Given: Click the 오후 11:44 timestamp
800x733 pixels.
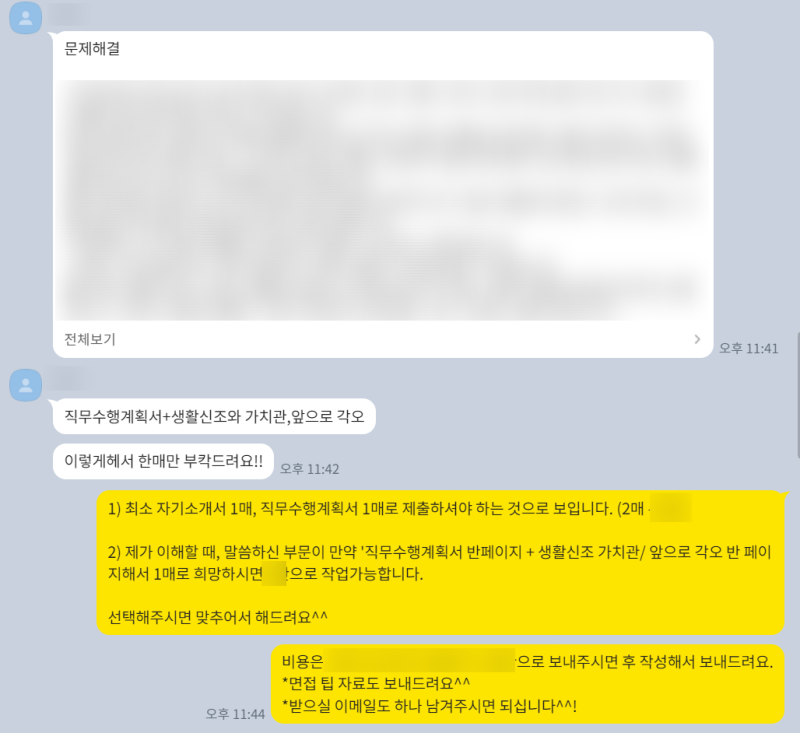Looking at the screenshot, I should pos(235,714).
